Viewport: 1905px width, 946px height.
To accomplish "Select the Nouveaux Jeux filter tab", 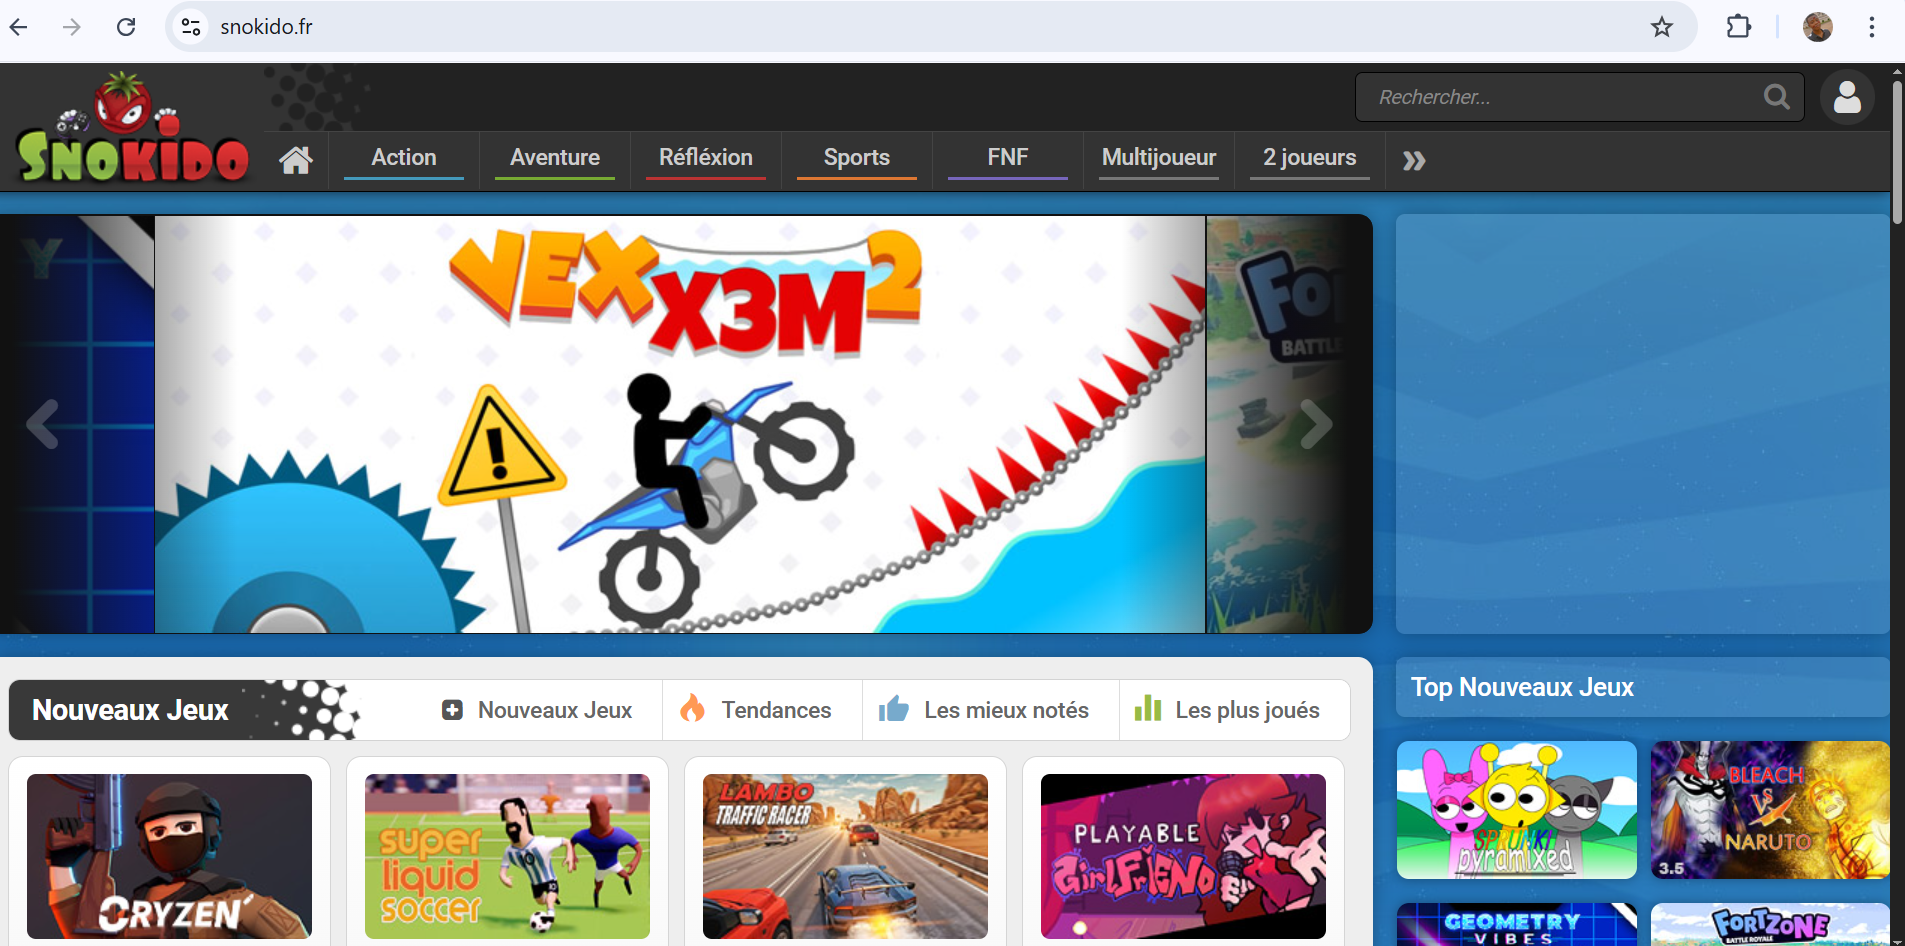I will tap(537, 710).
